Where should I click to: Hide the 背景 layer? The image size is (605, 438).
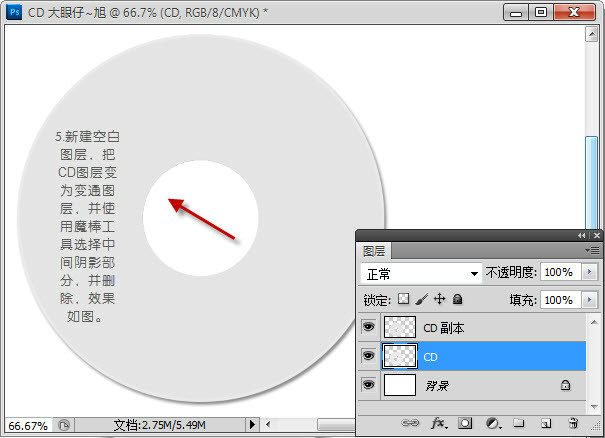(x=368, y=384)
